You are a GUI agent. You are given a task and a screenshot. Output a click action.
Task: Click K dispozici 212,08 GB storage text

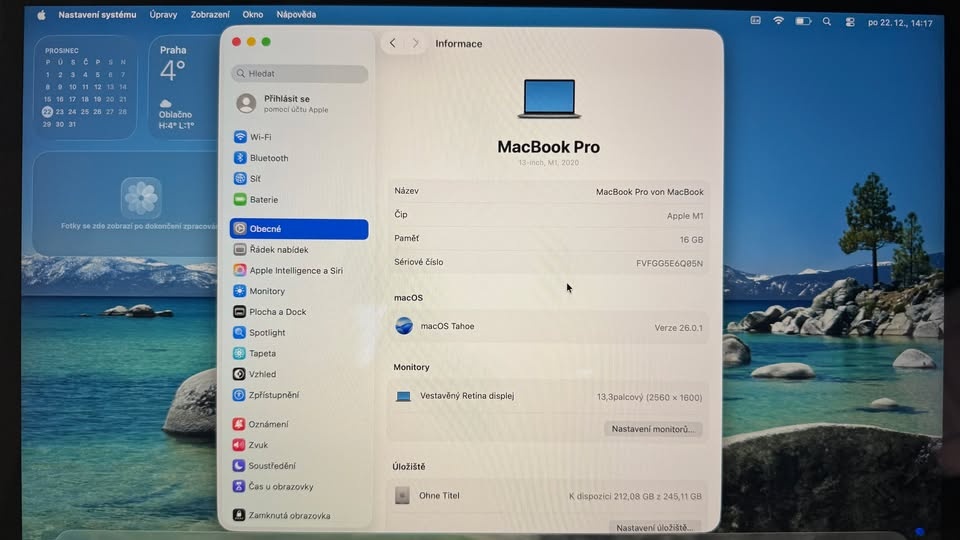635,496
